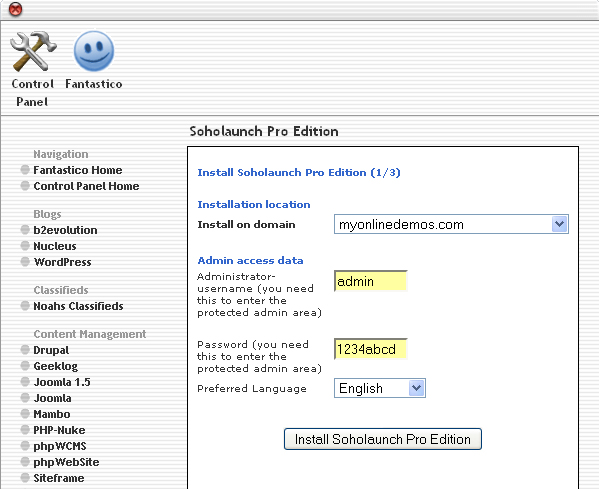Select Siteframe sidebar link
This screenshot has height=489, width=599.
(59, 478)
